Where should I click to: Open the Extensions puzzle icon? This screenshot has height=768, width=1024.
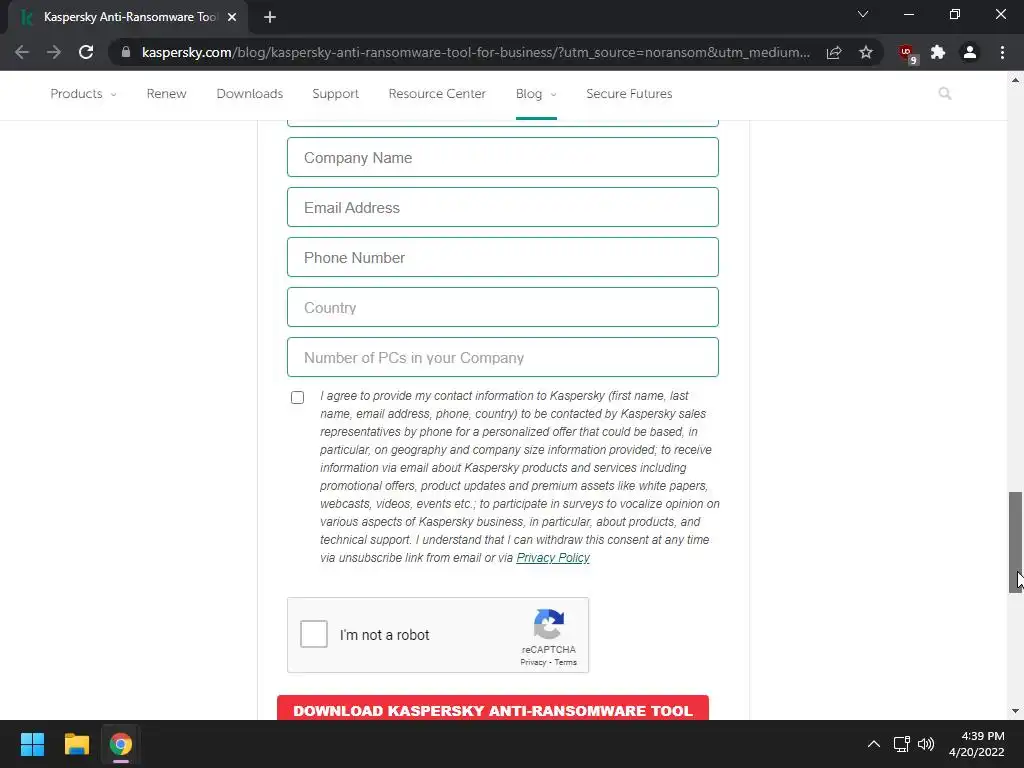[x=938, y=52]
